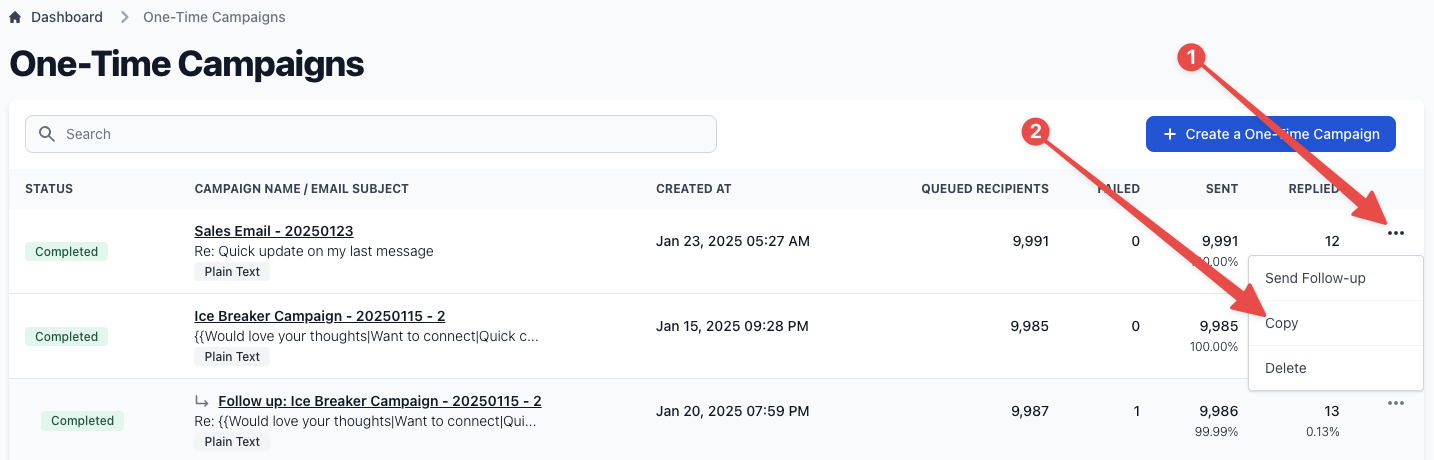Viewport: 1434px width, 460px height.
Task: Click the red number 1 annotation marker
Action: pyautogui.click(x=1189, y=59)
